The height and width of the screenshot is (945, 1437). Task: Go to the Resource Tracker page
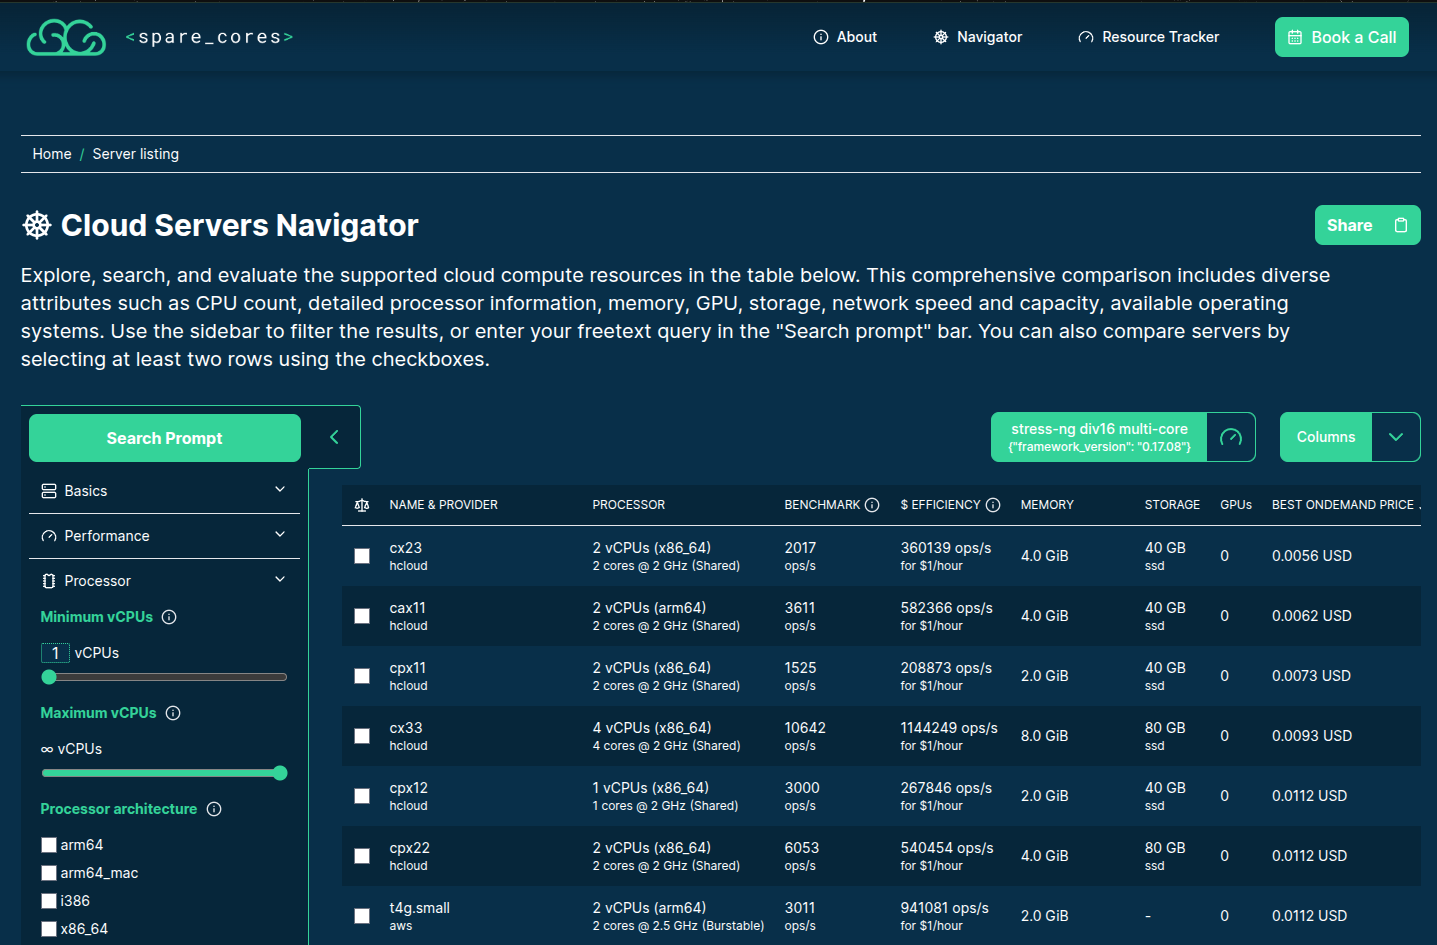tap(1148, 36)
